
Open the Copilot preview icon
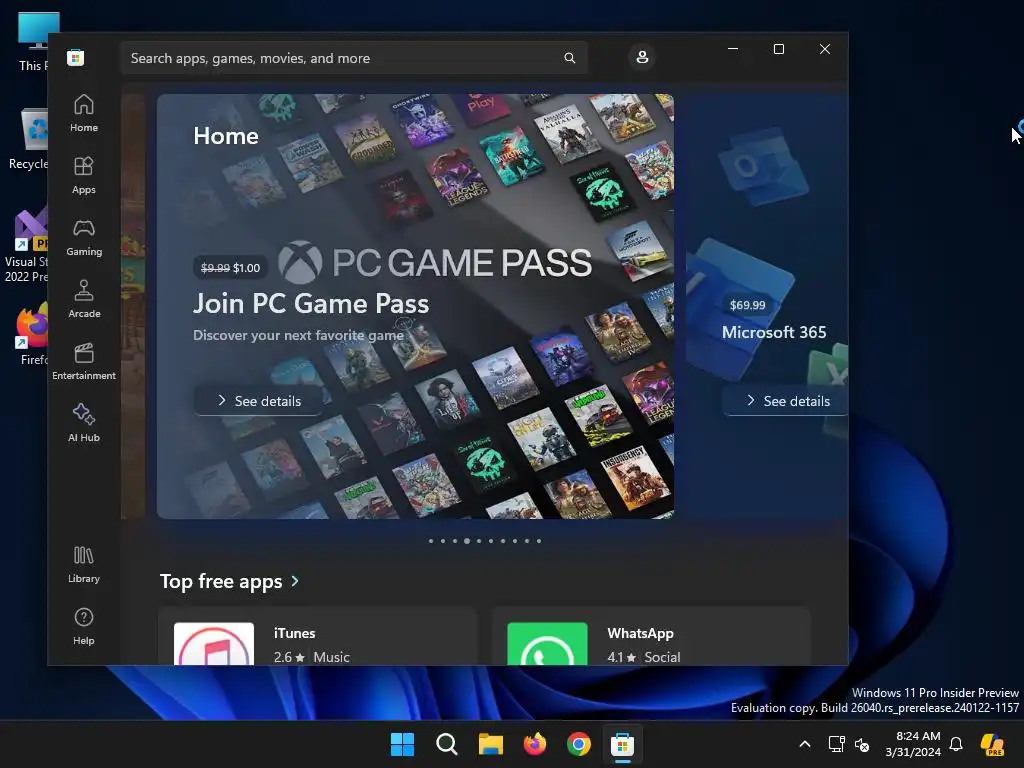tap(993, 744)
